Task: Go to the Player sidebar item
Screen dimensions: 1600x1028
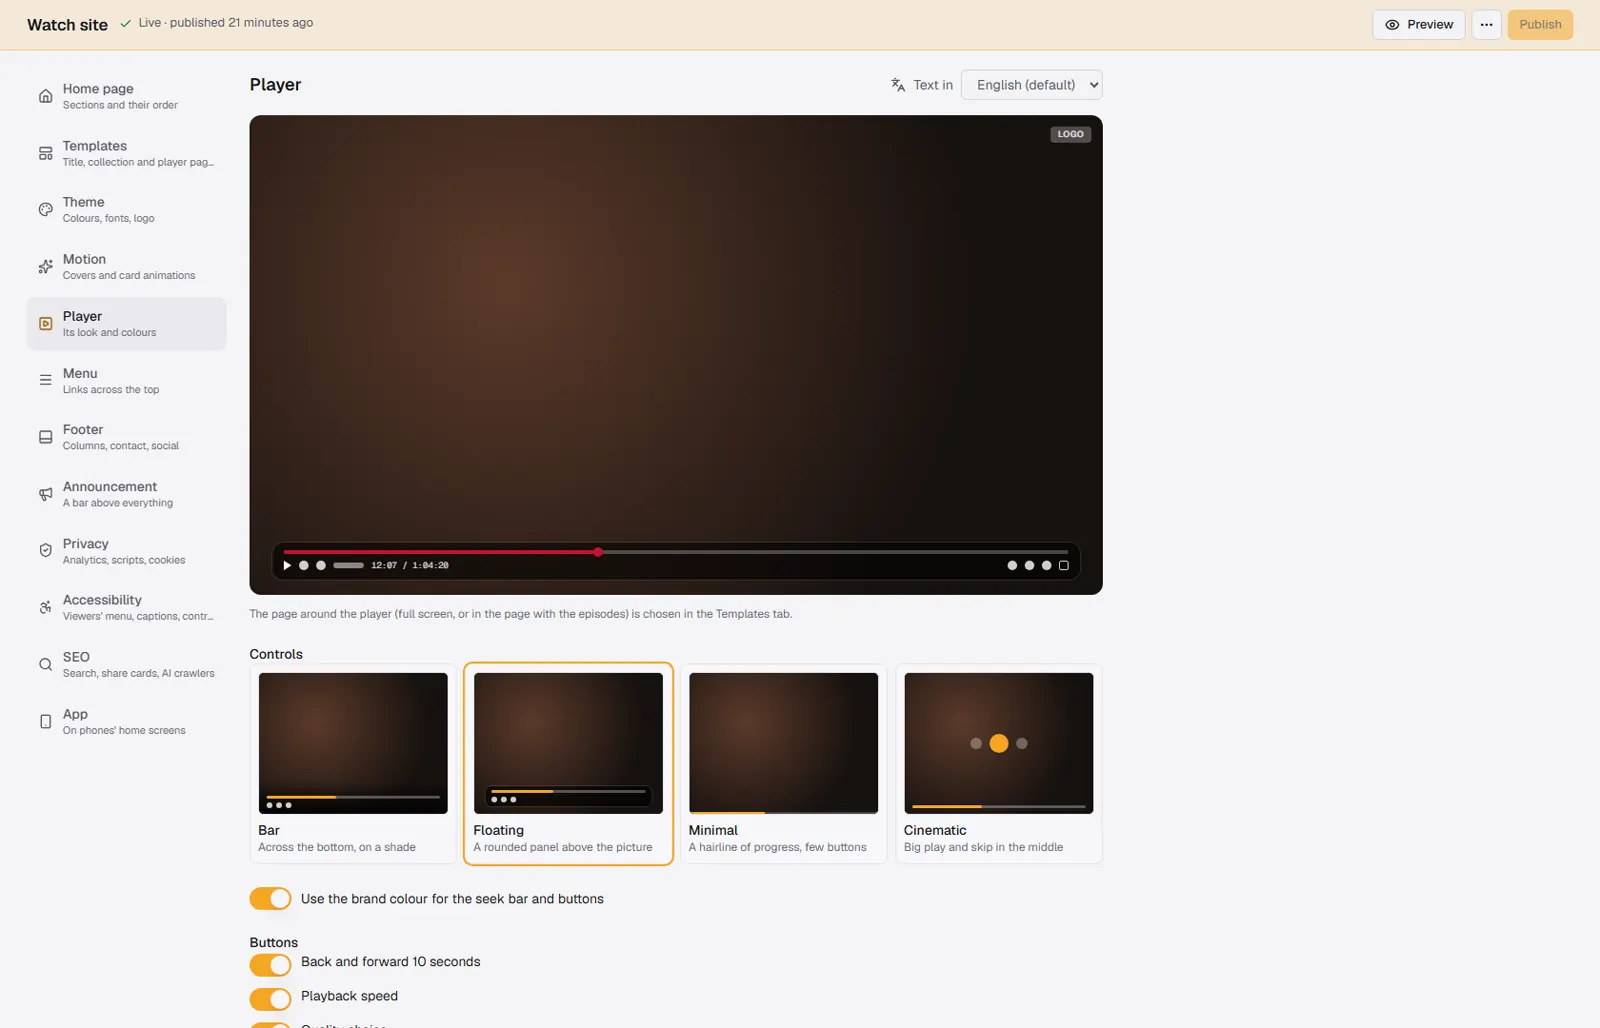Action: (127, 324)
